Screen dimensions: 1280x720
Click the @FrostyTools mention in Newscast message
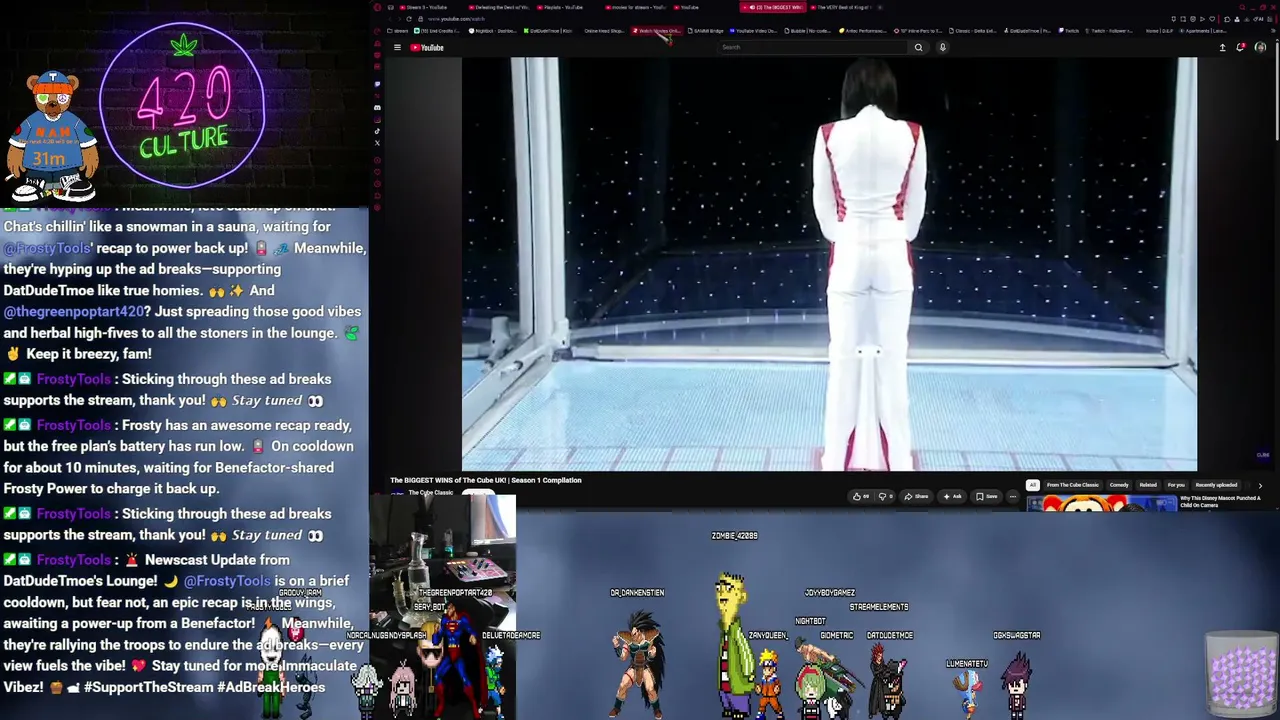pyautogui.click(x=227, y=581)
